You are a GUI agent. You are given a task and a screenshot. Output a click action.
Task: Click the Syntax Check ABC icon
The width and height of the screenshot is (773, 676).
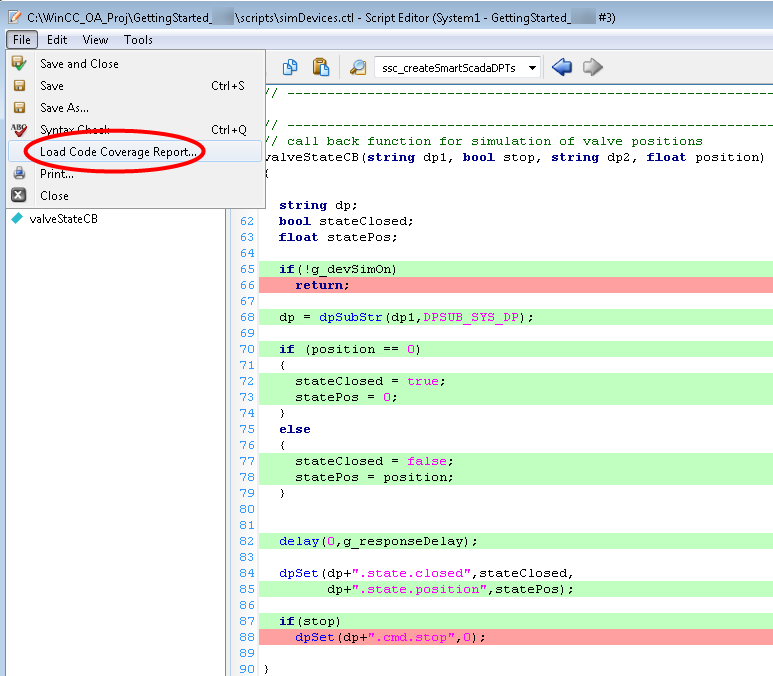[19, 130]
